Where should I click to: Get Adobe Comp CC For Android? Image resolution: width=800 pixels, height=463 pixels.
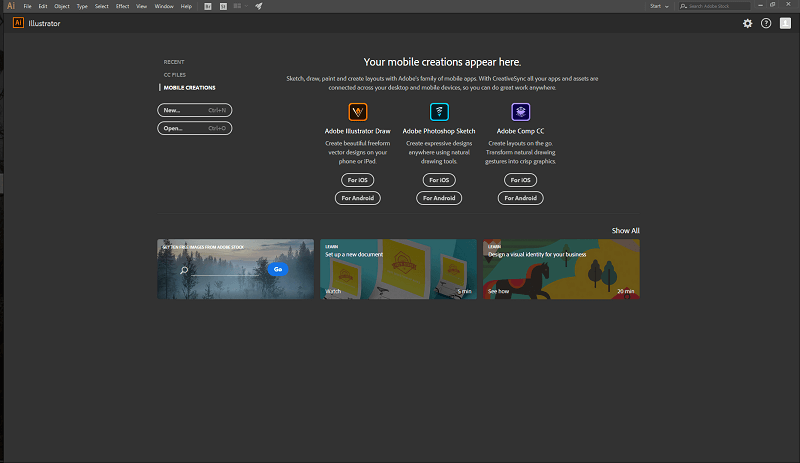(x=520, y=198)
